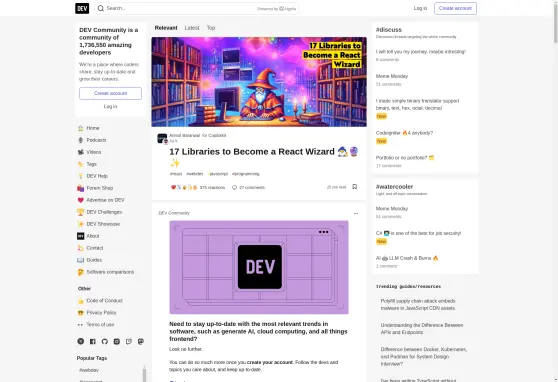The image size is (558, 382).
Task: Click the search magnifier icon
Action: coord(101,8)
